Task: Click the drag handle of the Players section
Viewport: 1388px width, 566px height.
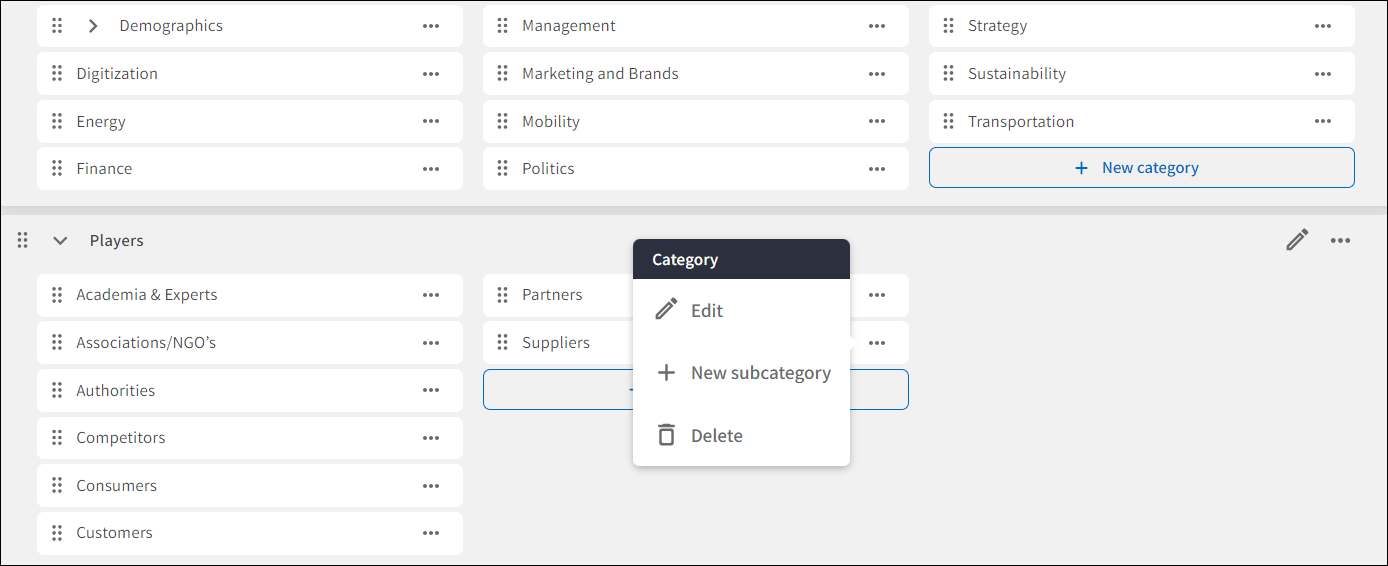Action: coord(23,240)
